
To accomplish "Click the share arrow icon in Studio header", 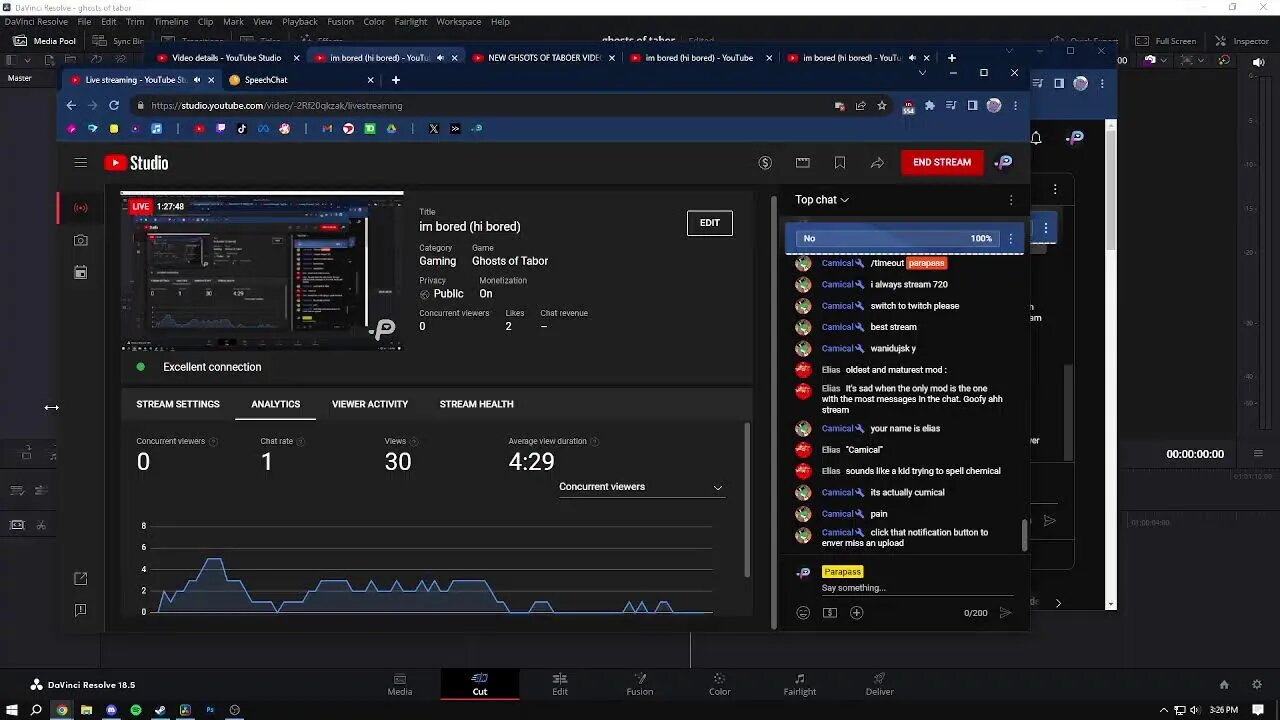I will pos(877,163).
